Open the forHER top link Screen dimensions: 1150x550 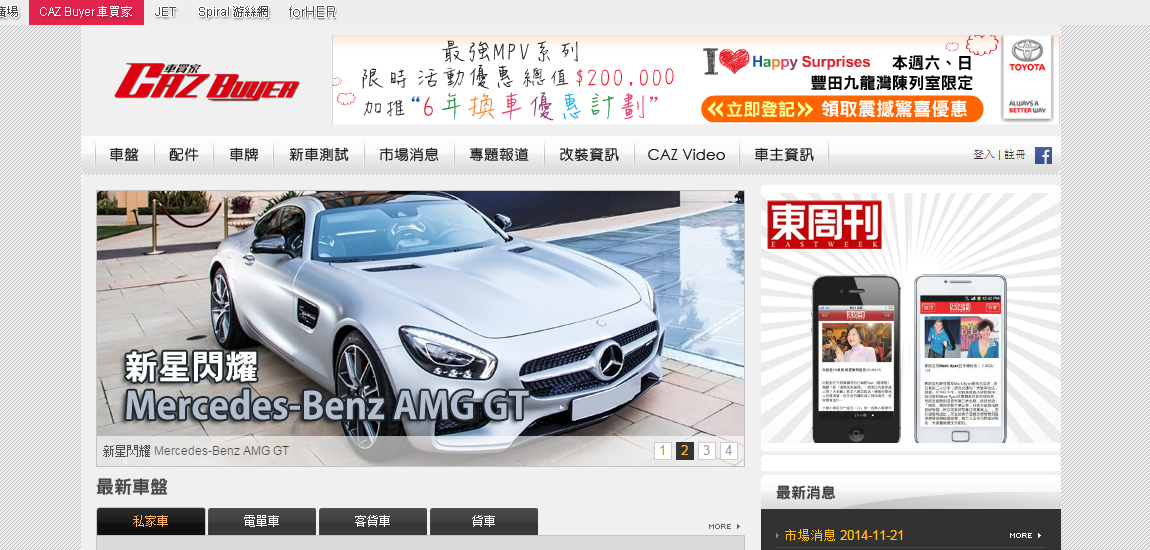click(x=312, y=12)
